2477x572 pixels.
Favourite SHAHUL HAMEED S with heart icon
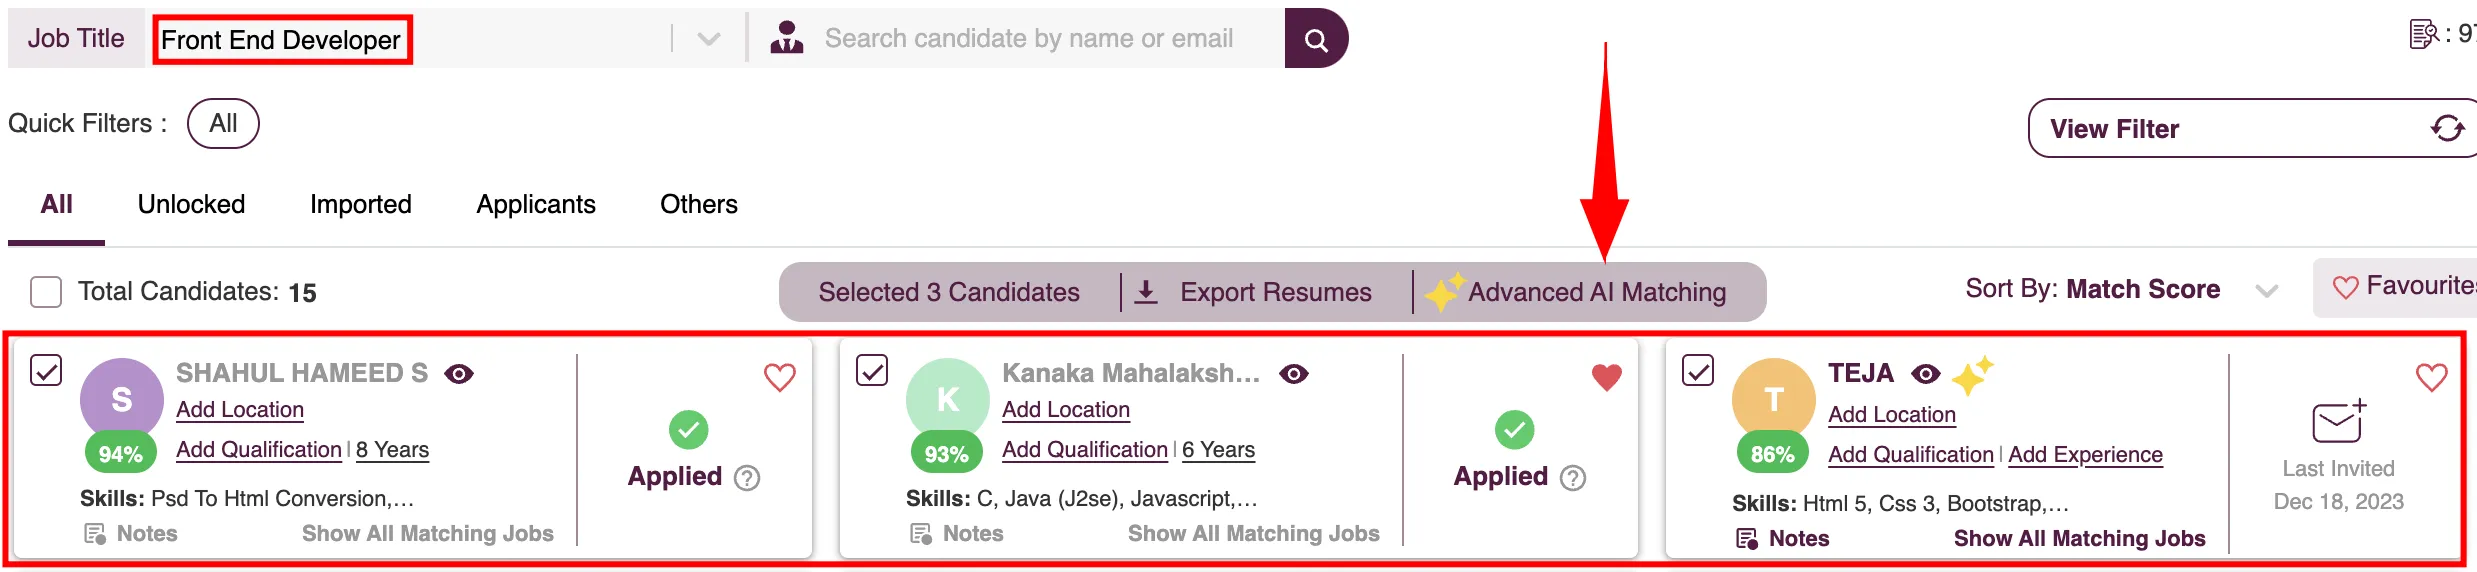tap(779, 377)
